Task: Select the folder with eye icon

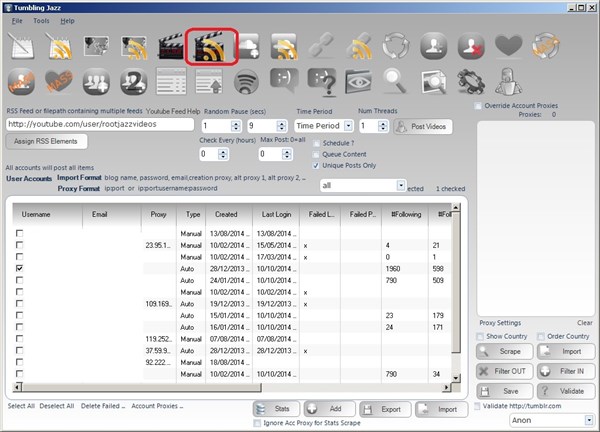Action: coord(358,82)
